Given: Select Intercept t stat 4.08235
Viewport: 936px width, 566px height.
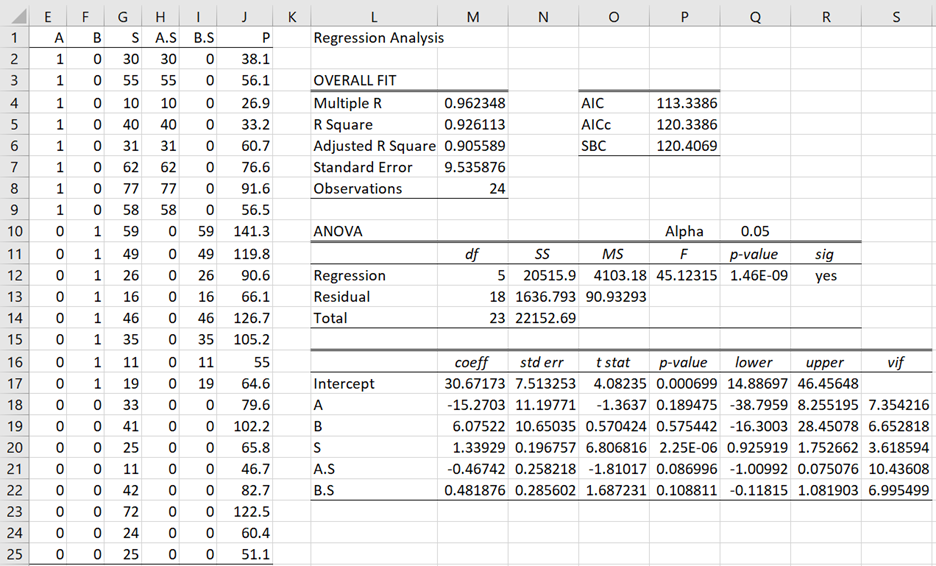Looking at the screenshot, I should (x=614, y=383).
